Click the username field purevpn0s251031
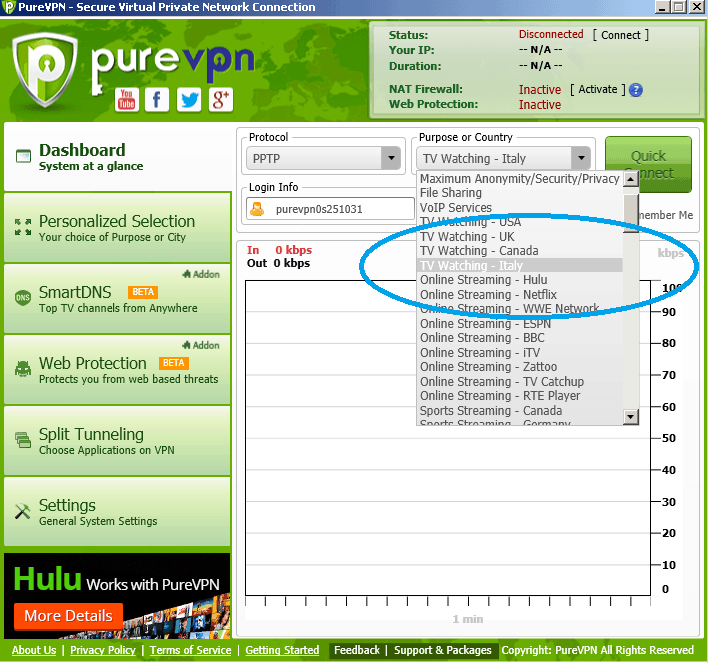 pyautogui.click(x=330, y=209)
